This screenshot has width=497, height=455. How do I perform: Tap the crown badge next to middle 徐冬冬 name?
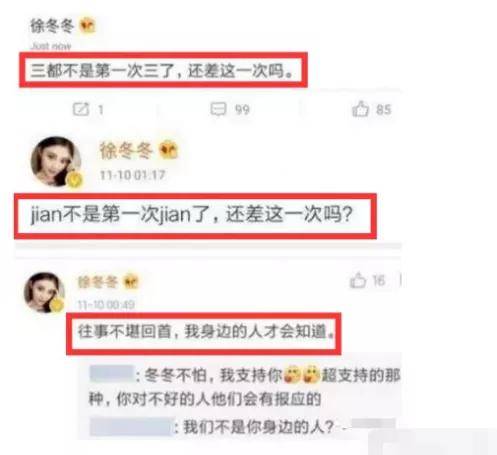click(168, 150)
